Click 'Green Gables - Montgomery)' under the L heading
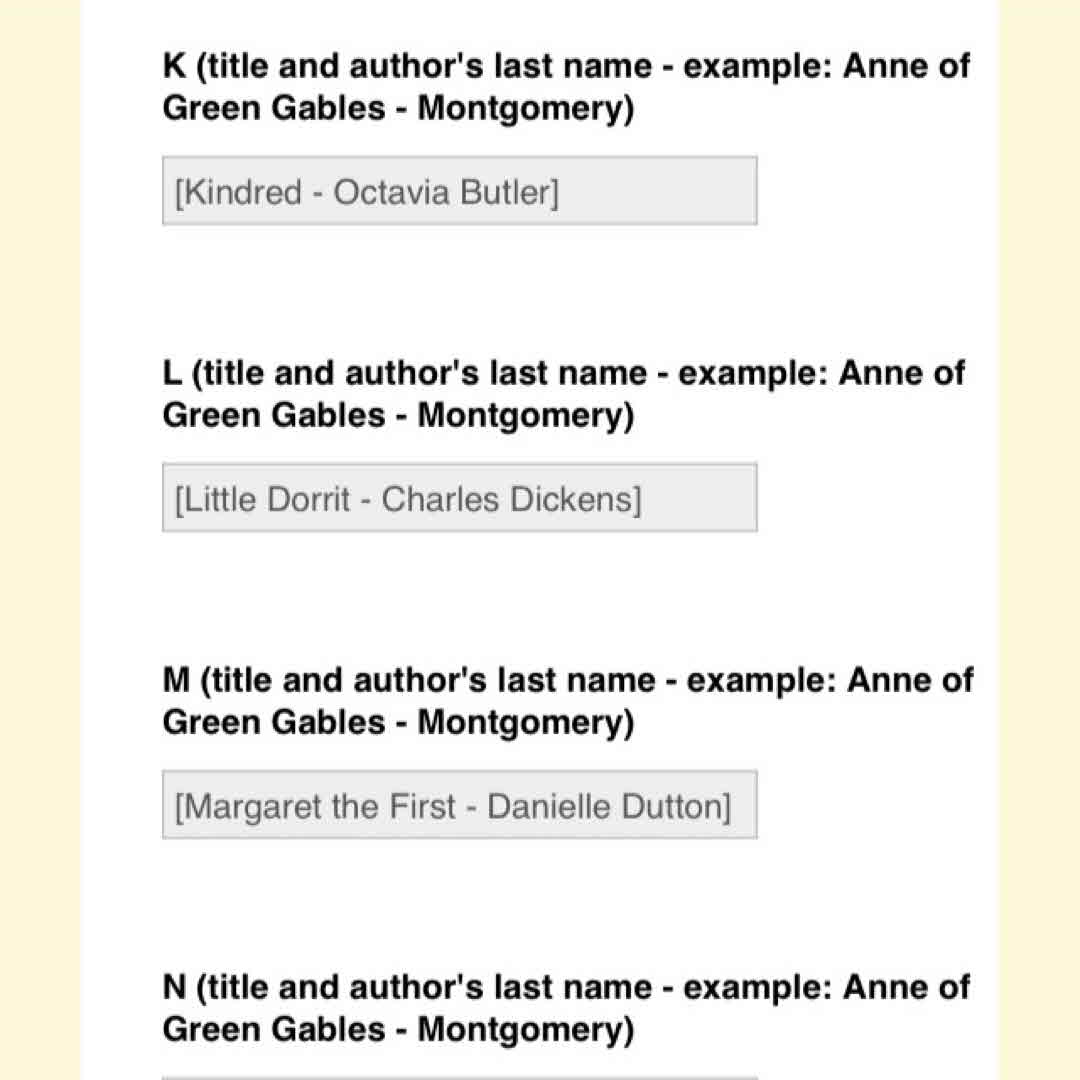The height and width of the screenshot is (1080, 1080). 398,416
